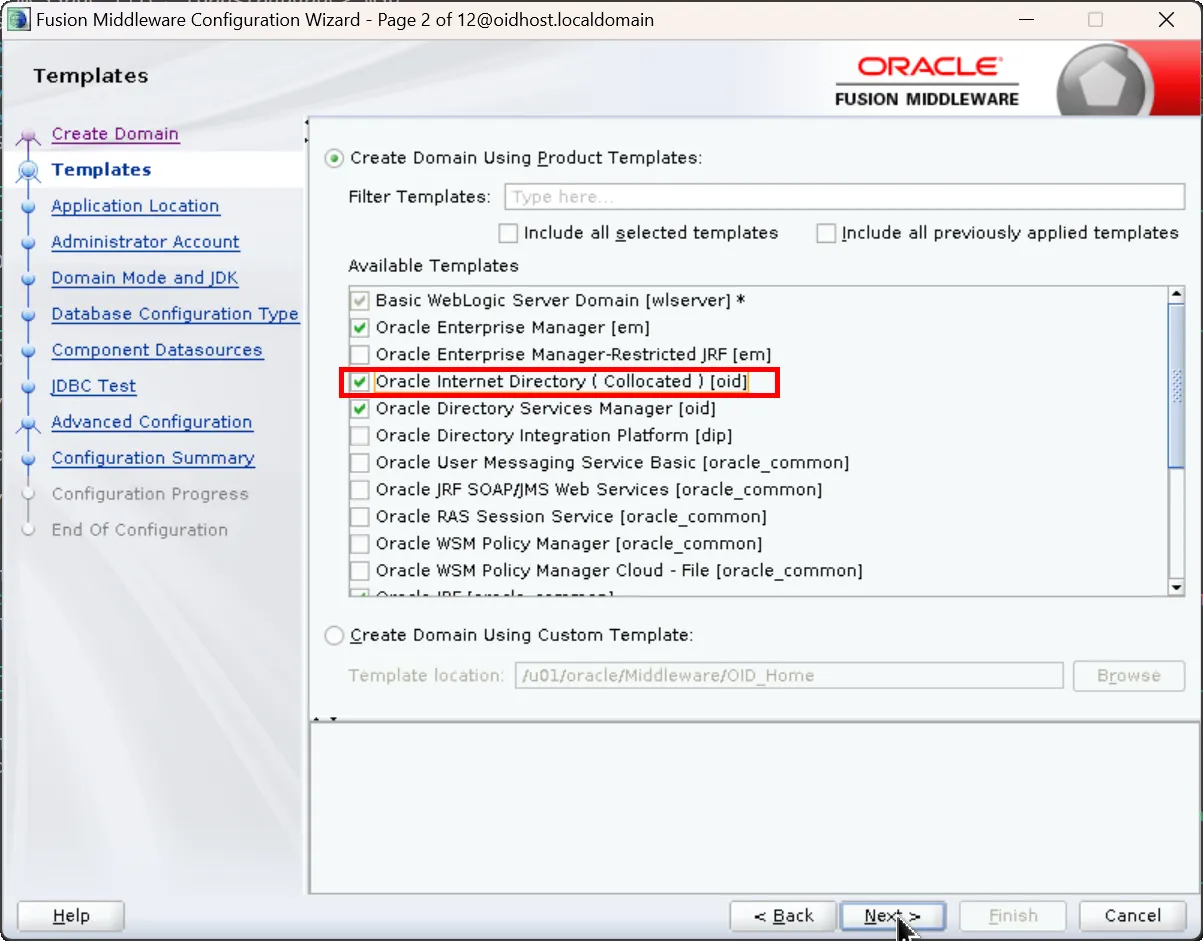The image size is (1203, 941).
Task: Go to Database Configuration Type step
Action: tap(175, 314)
